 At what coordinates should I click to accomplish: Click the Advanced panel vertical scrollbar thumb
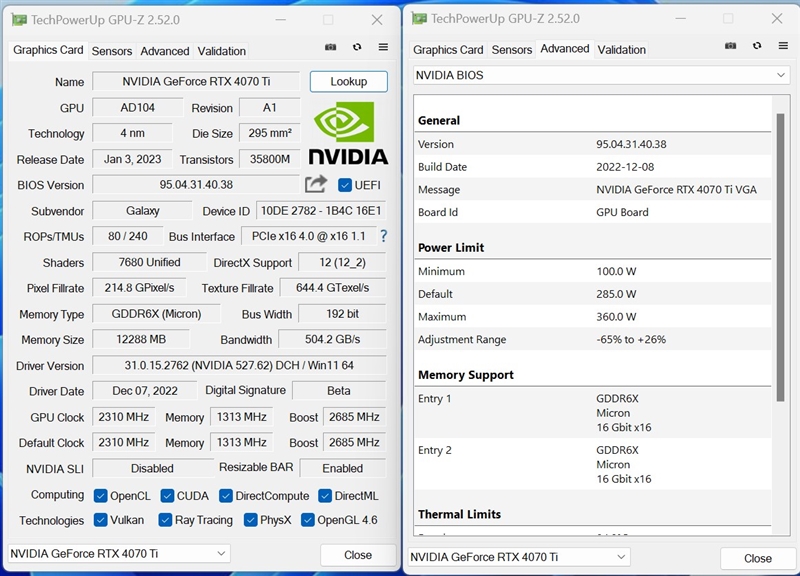pos(780,258)
